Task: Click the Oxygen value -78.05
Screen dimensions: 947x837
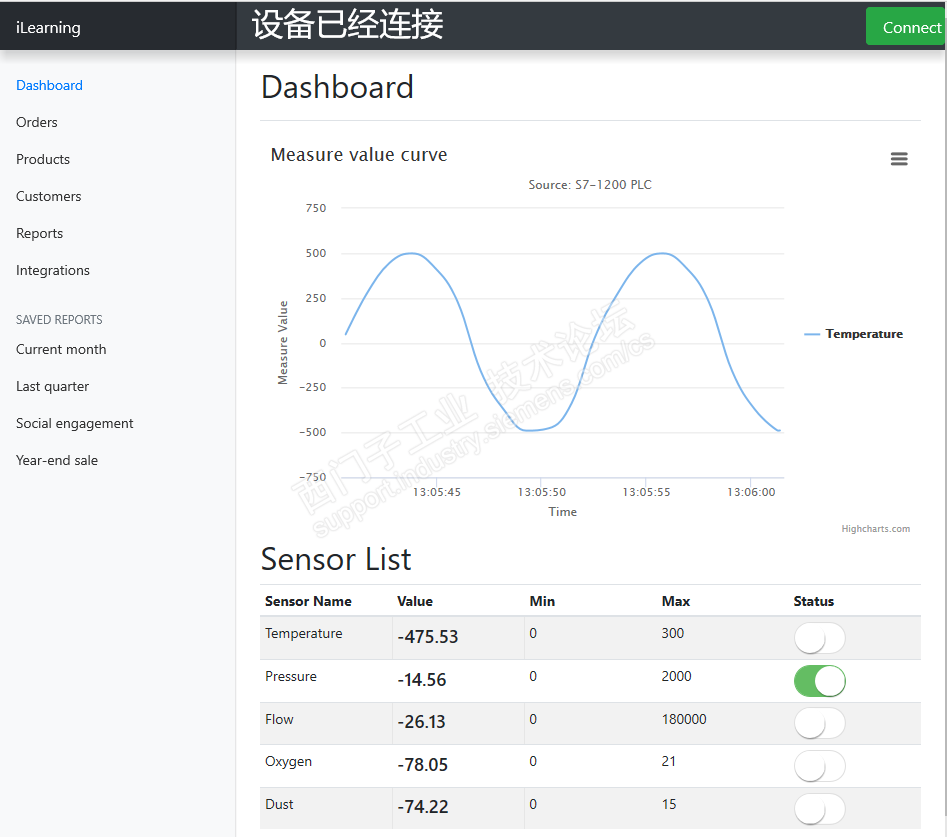Action: click(x=422, y=765)
